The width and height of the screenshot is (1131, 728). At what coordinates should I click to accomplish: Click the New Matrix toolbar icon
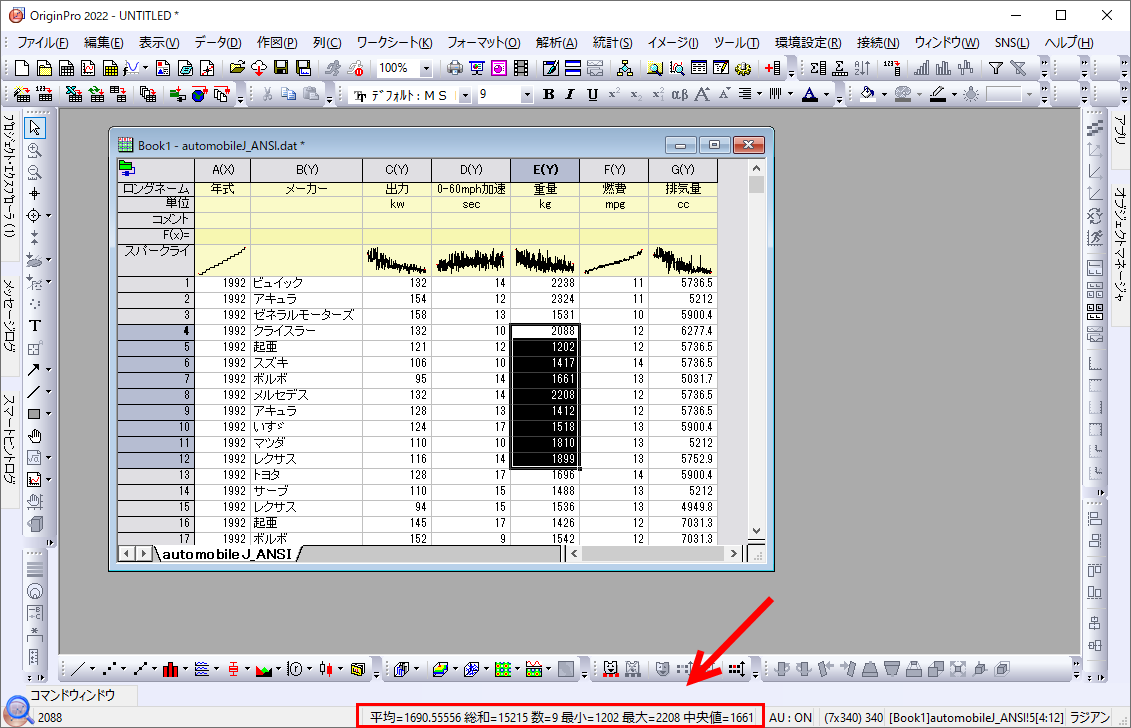110,69
